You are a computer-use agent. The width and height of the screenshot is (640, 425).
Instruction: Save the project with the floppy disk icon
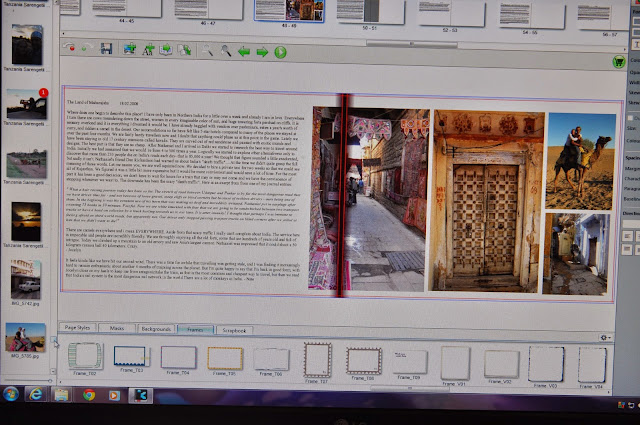click(106, 49)
